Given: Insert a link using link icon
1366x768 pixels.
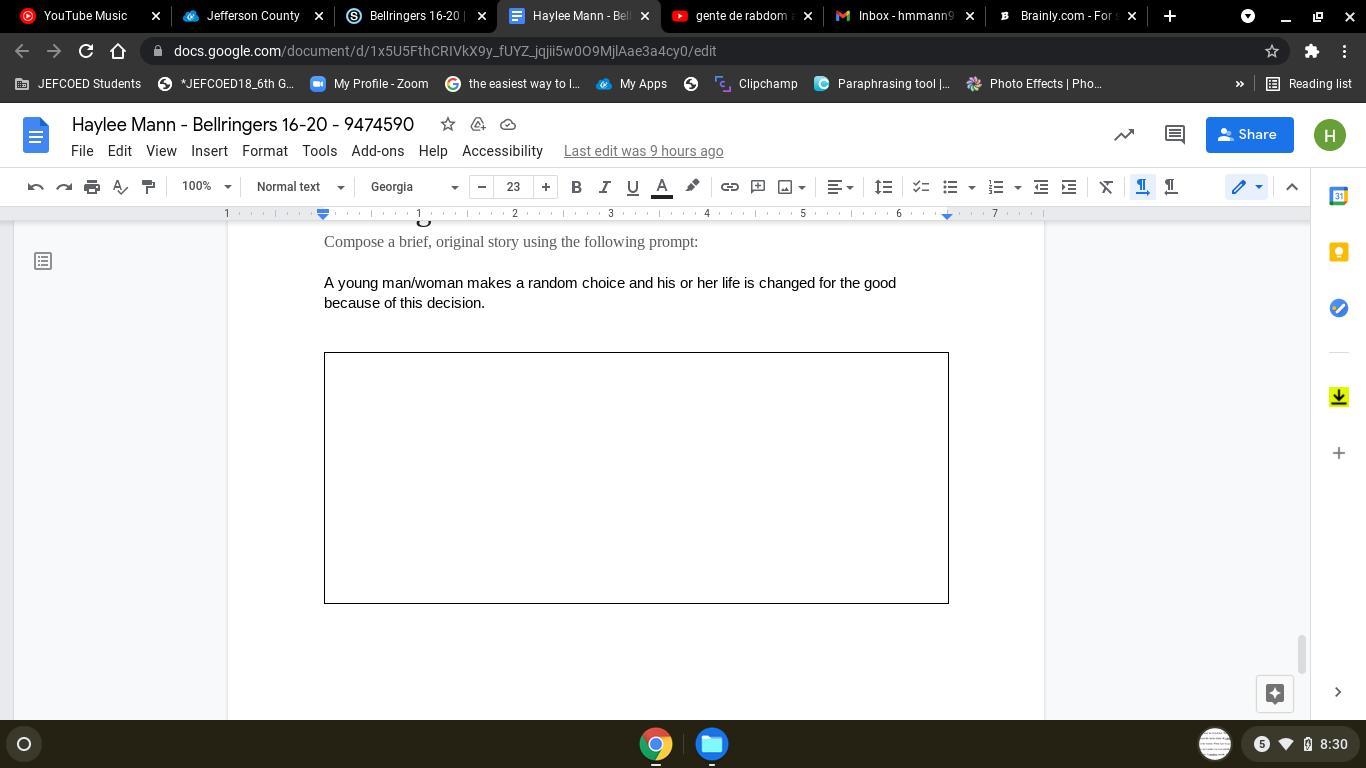Looking at the screenshot, I should tap(730, 187).
